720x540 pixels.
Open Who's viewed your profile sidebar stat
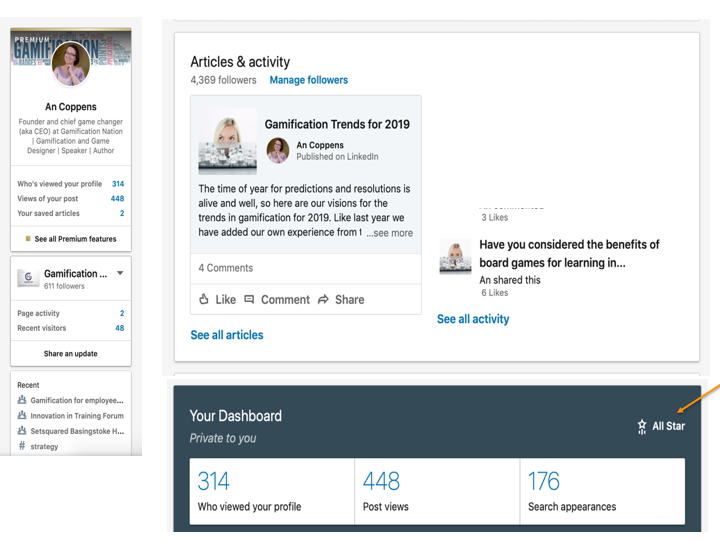pos(71,184)
